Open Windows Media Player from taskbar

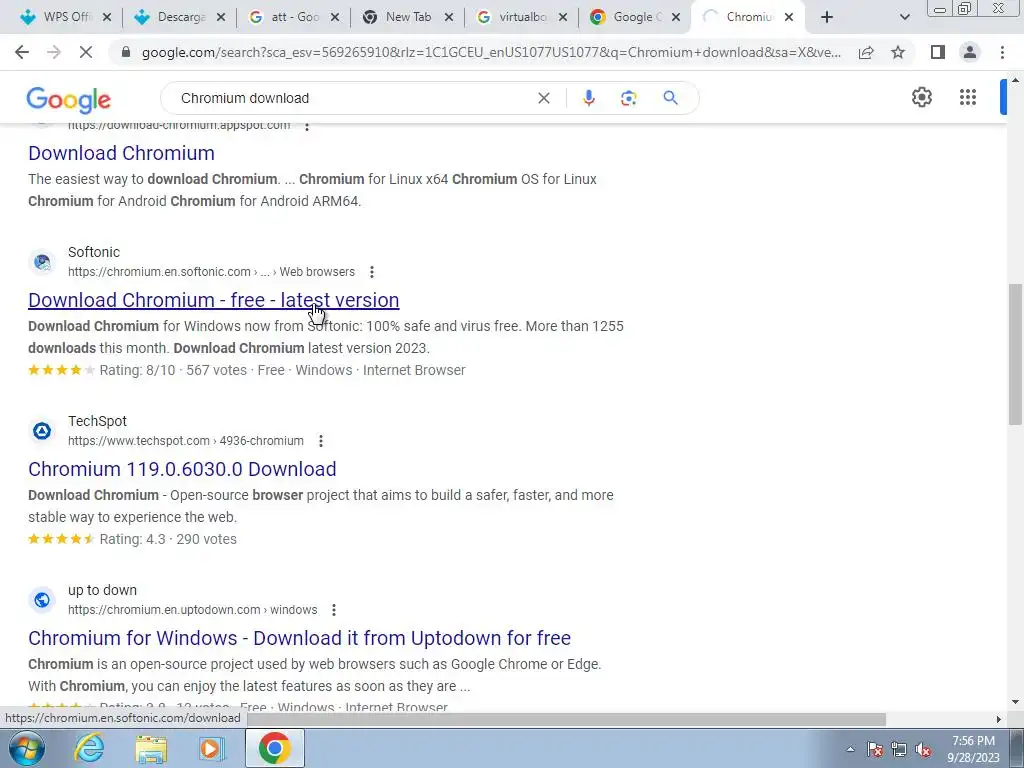[212, 748]
